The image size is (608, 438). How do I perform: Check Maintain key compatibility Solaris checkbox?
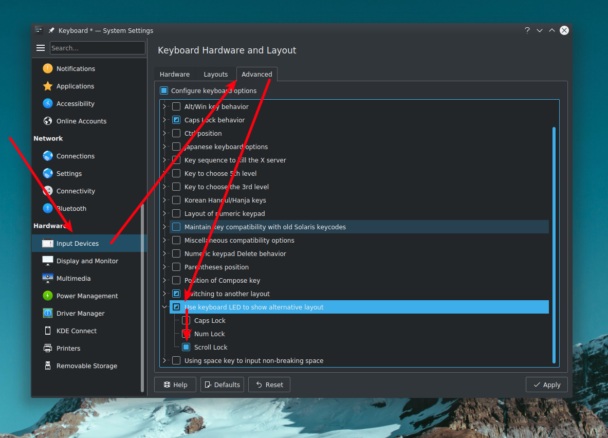pos(176,227)
